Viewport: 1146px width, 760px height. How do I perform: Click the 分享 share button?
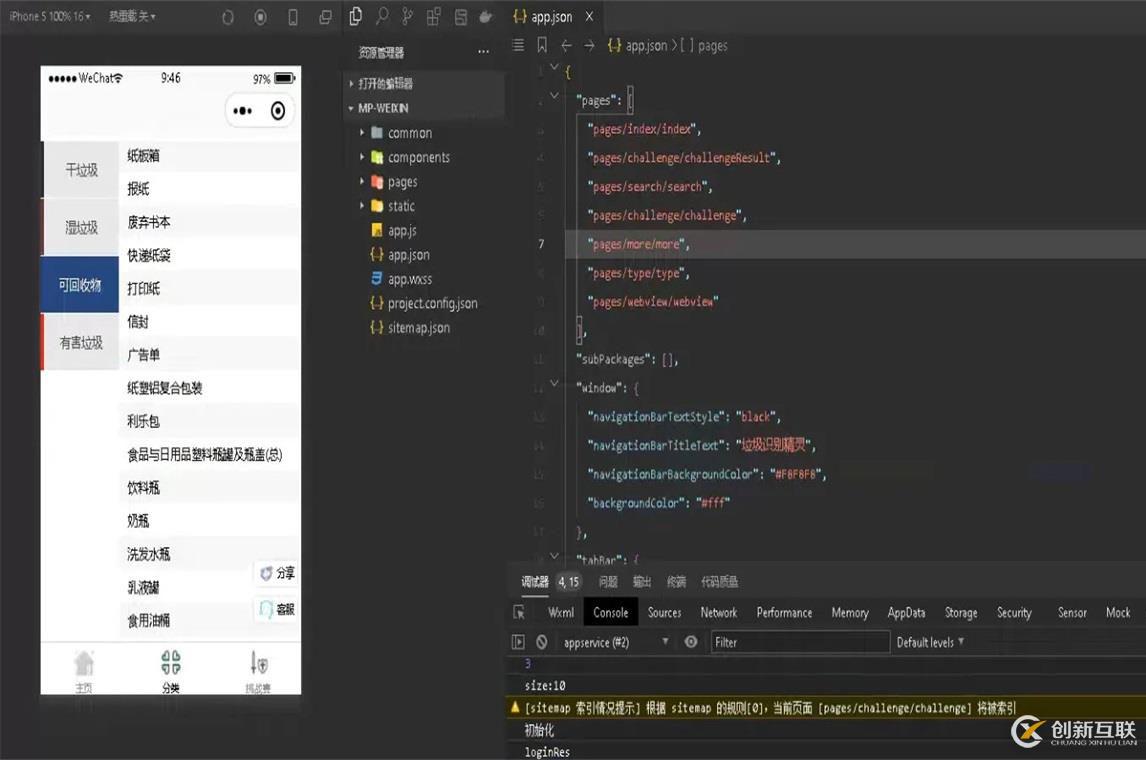(277, 573)
